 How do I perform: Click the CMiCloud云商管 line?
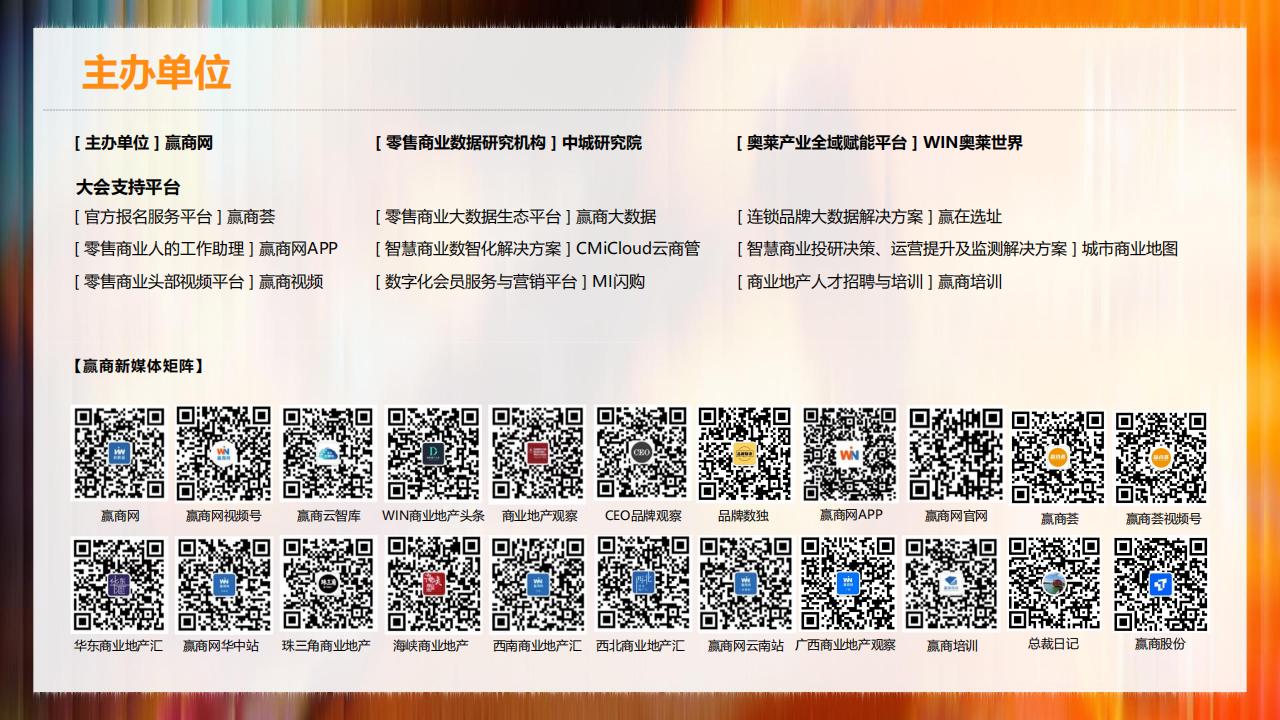tap(538, 249)
